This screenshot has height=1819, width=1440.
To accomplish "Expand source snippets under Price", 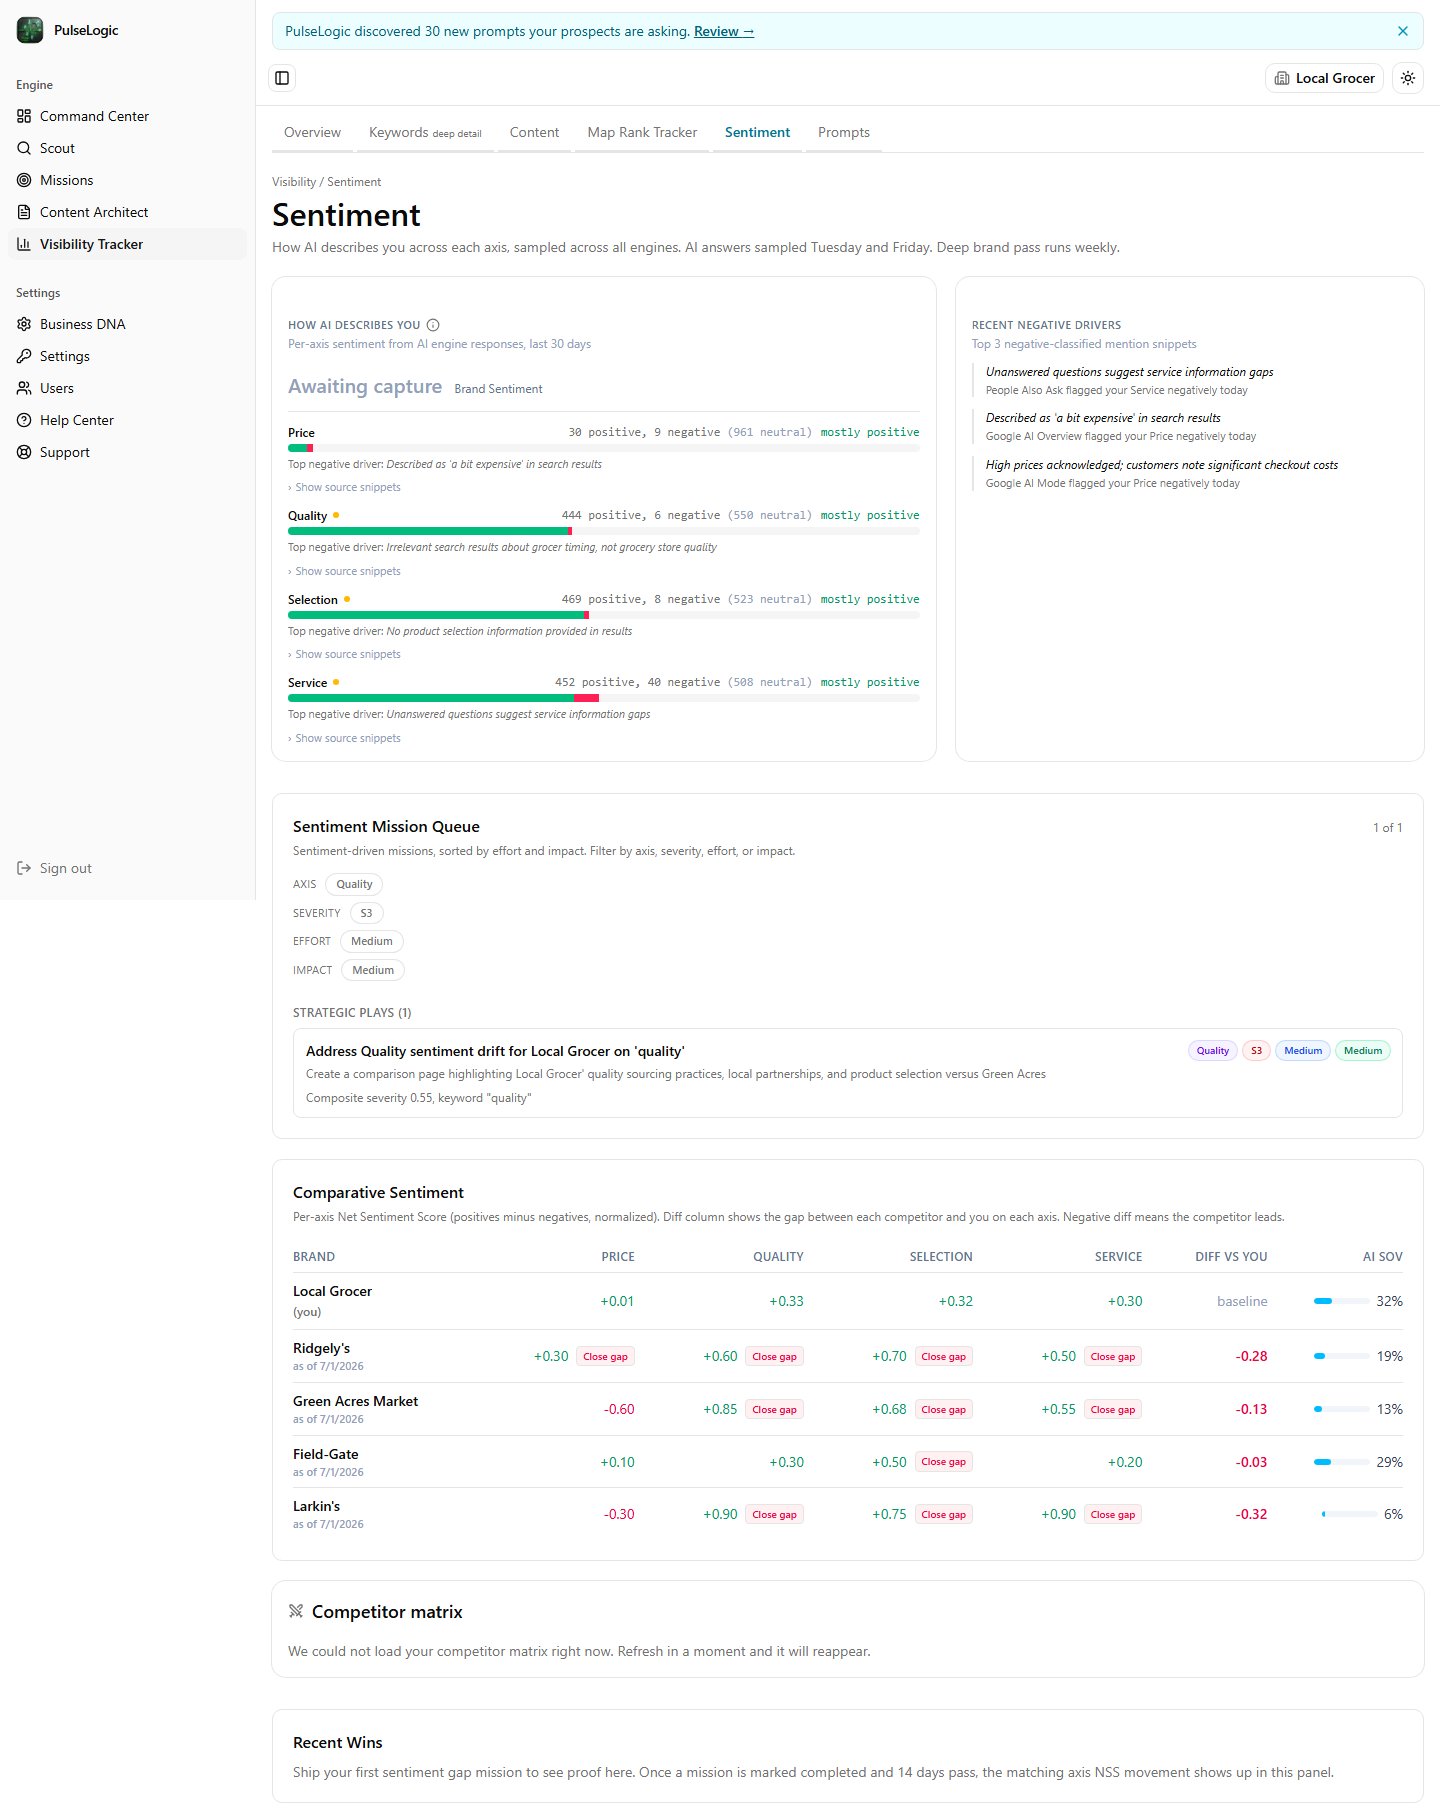I will (x=345, y=487).
